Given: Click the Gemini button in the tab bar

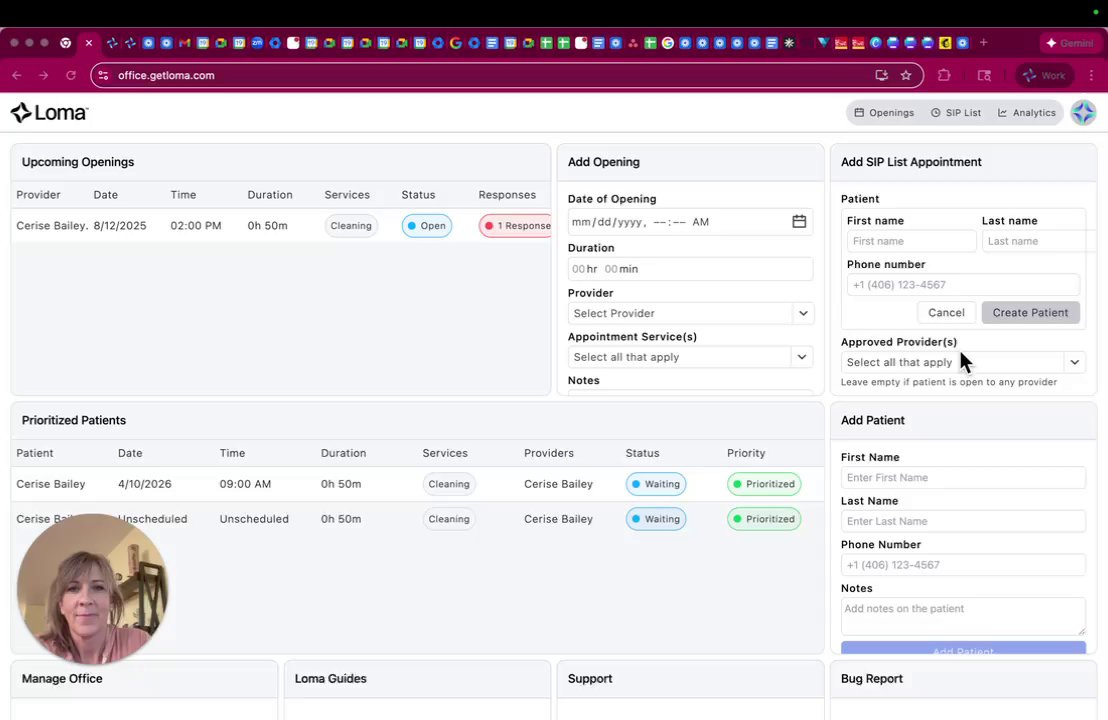Looking at the screenshot, I should click(x=1069, y=43).
